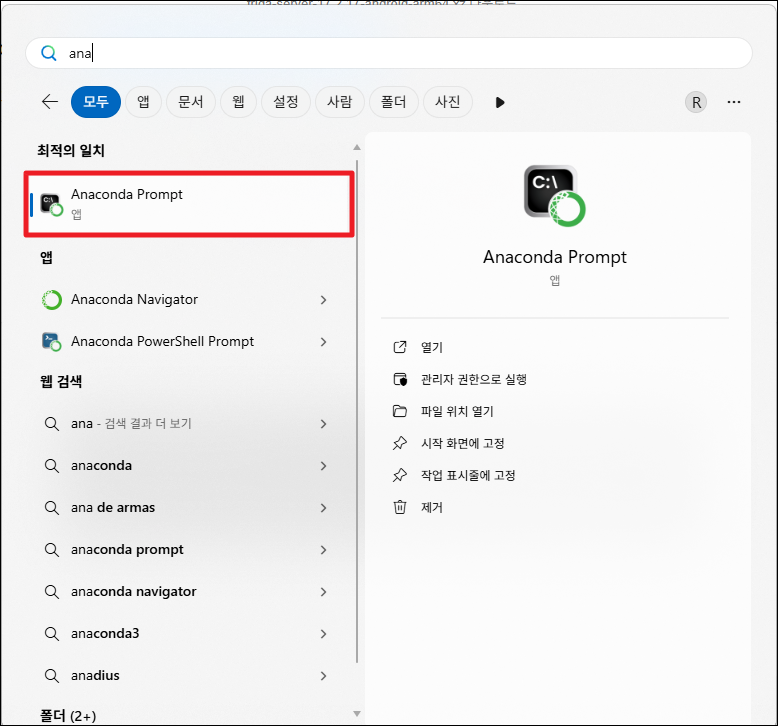
Task: Click the results list vertical scrollbar
Action: [357, 412]
